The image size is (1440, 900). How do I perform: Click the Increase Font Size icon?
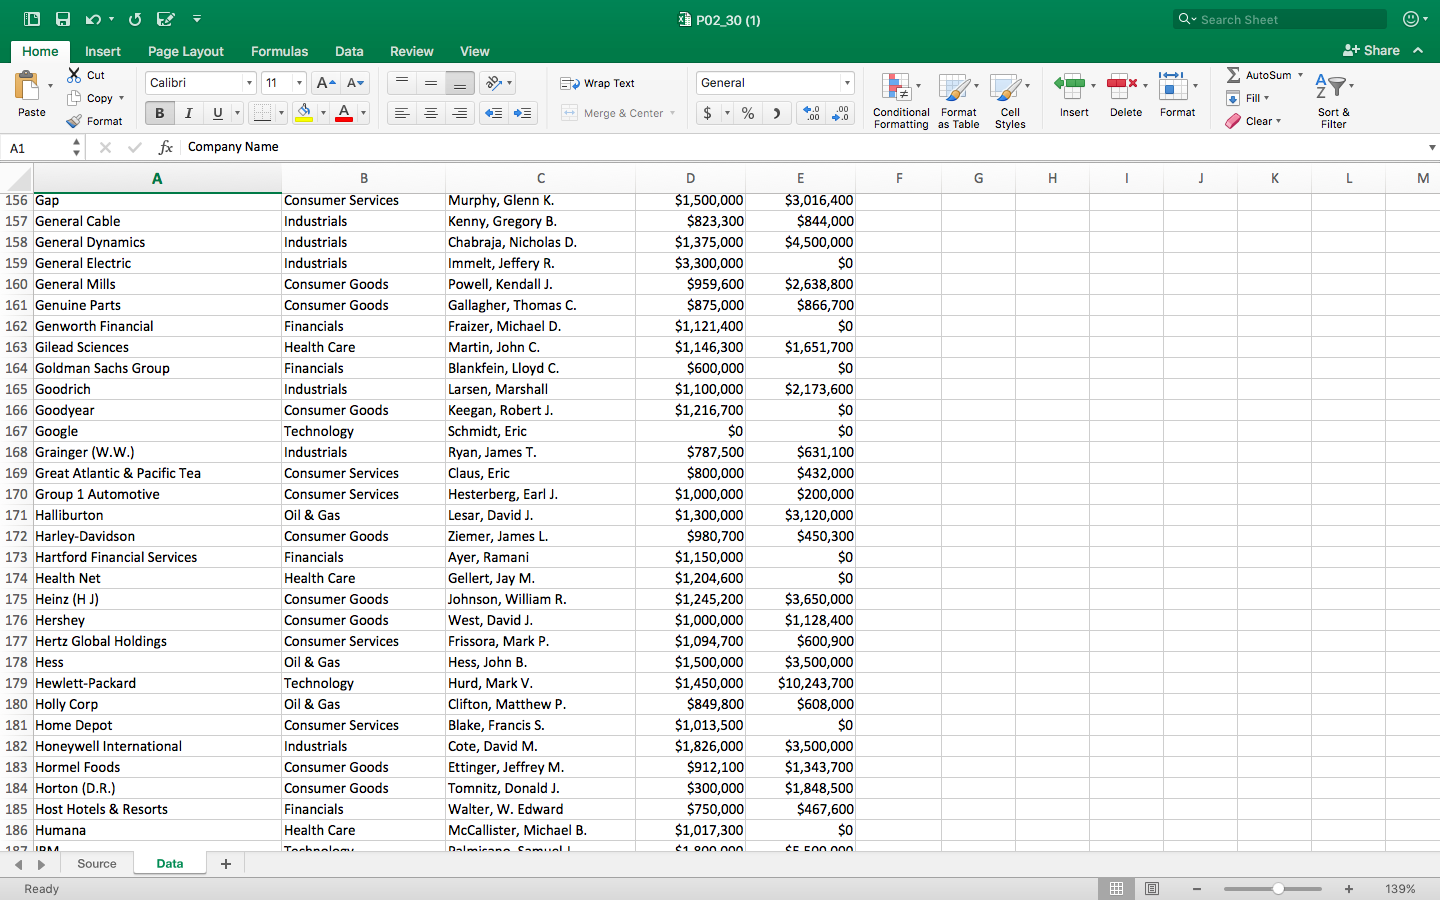[x=325, y=83]
